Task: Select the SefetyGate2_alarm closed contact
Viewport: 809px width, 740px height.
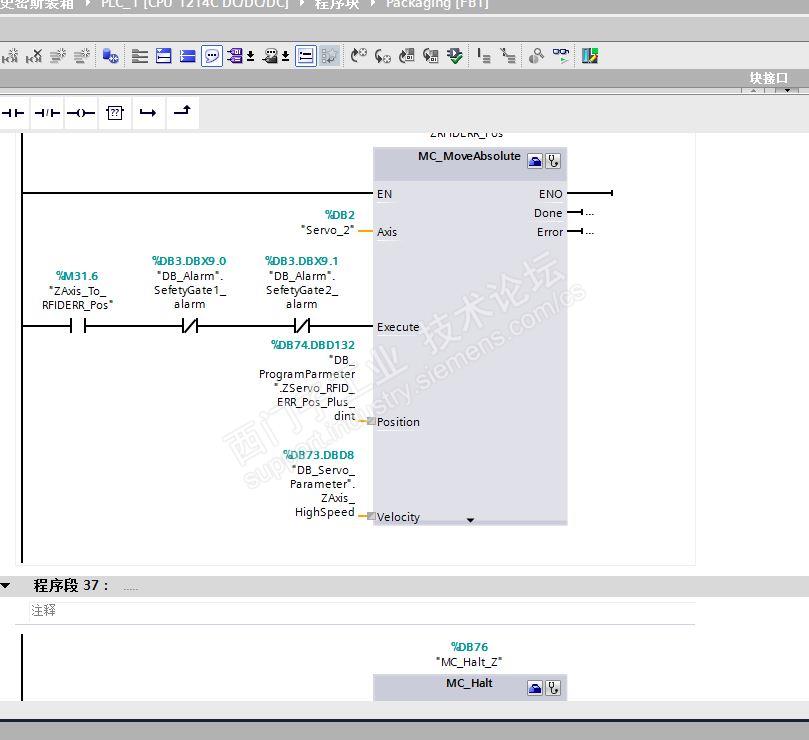Action: [302, 326]
